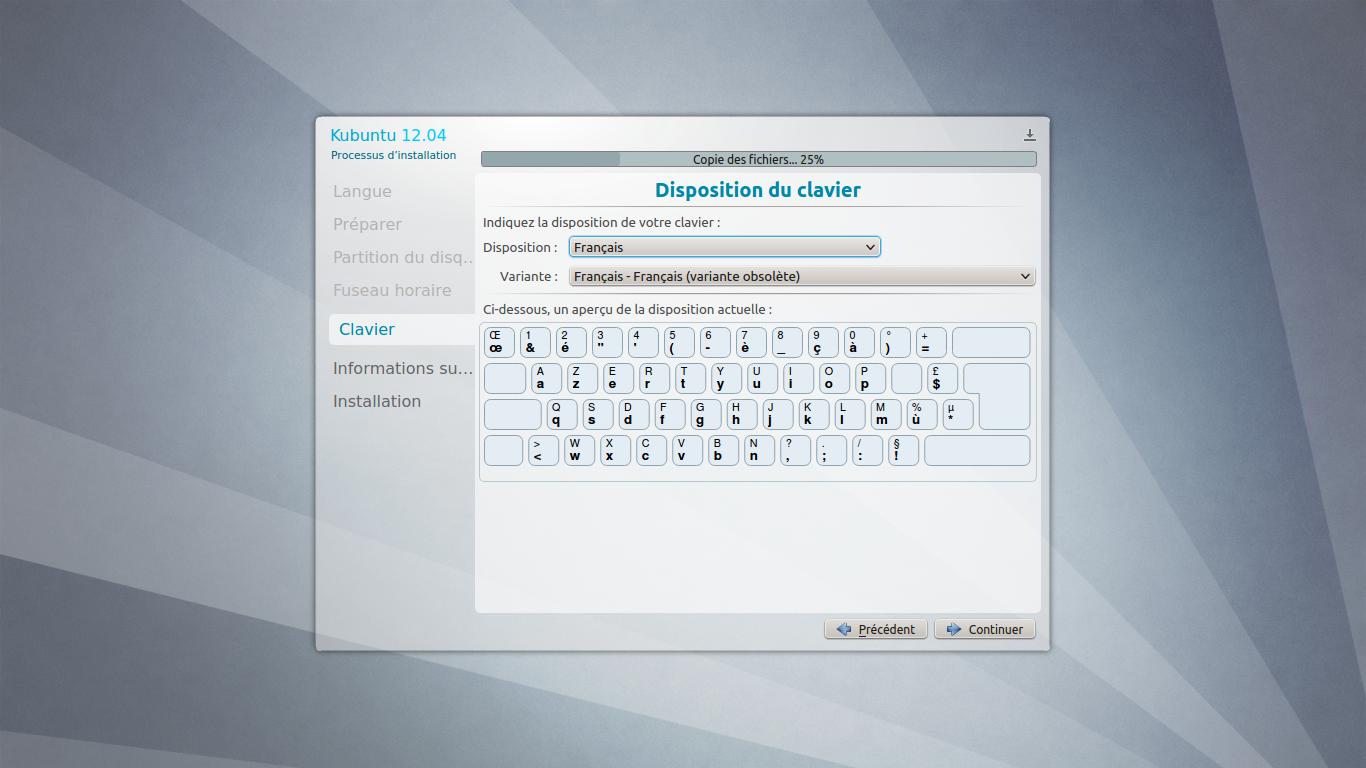Click the + = key in preview
1366x768 pixels.
931,342
